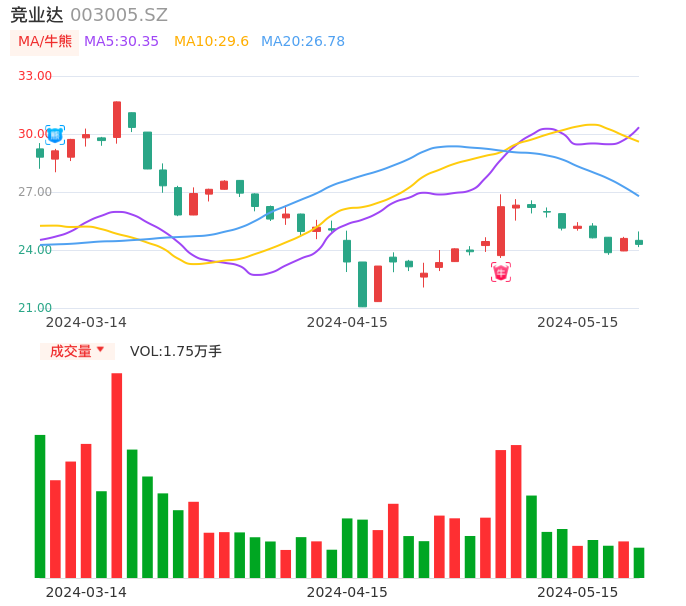Click the large red candle above the bull marker
This screenshot has height=606, width=686.
[x=501, y=231]
